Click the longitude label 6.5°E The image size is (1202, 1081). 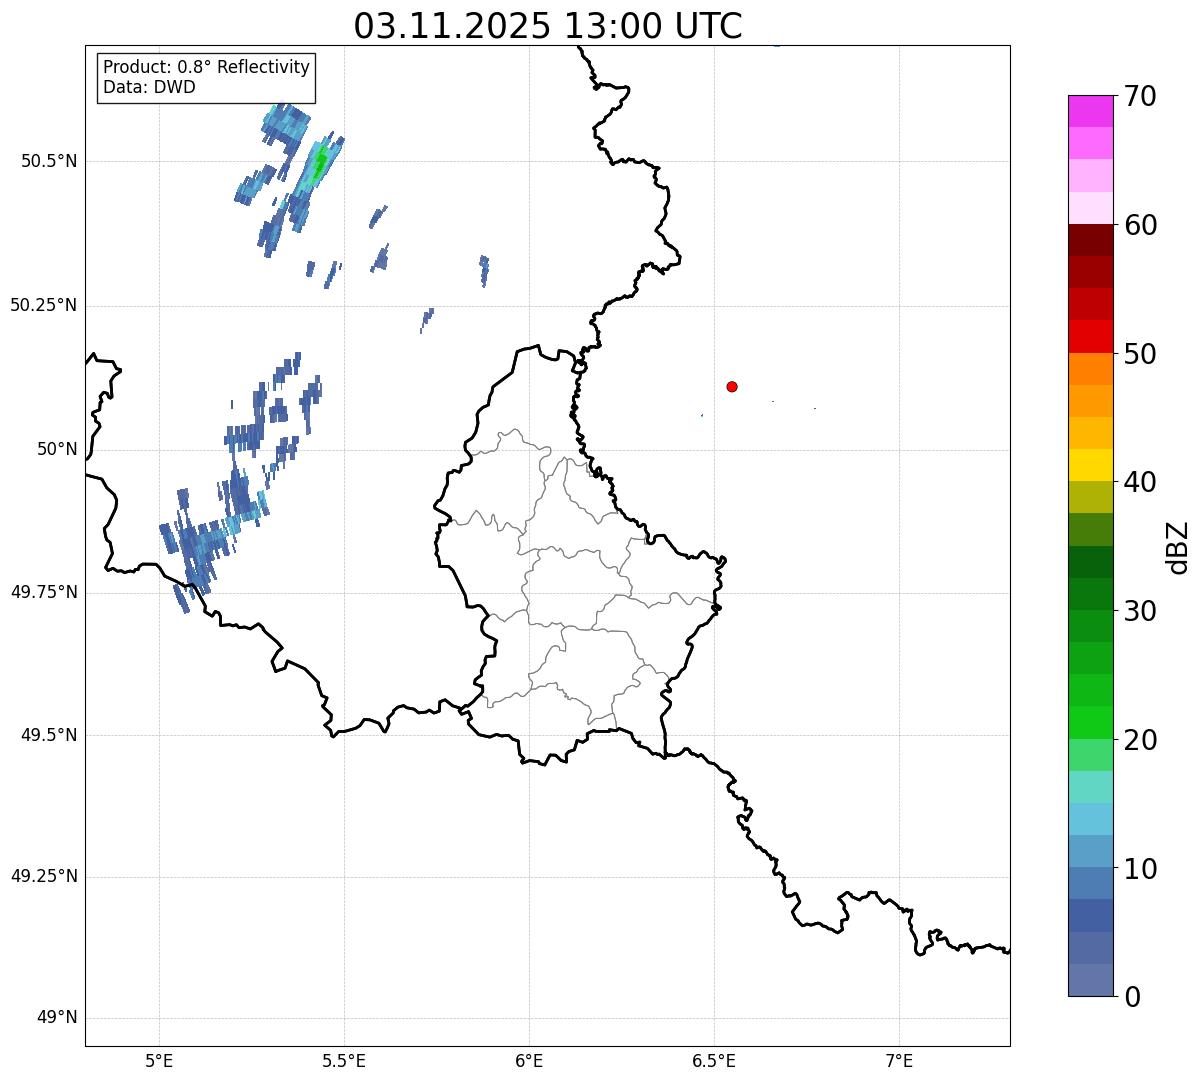tap(714, 1060)
